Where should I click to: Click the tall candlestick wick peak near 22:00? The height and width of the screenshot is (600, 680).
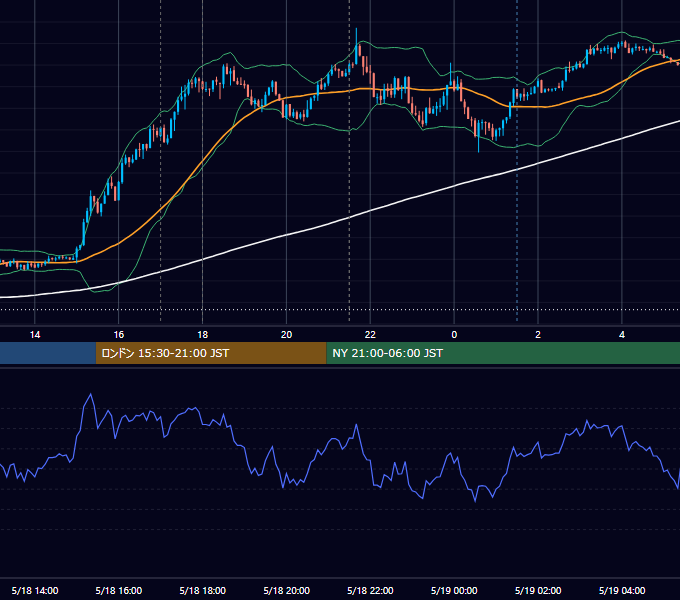(x=356, y=29)
